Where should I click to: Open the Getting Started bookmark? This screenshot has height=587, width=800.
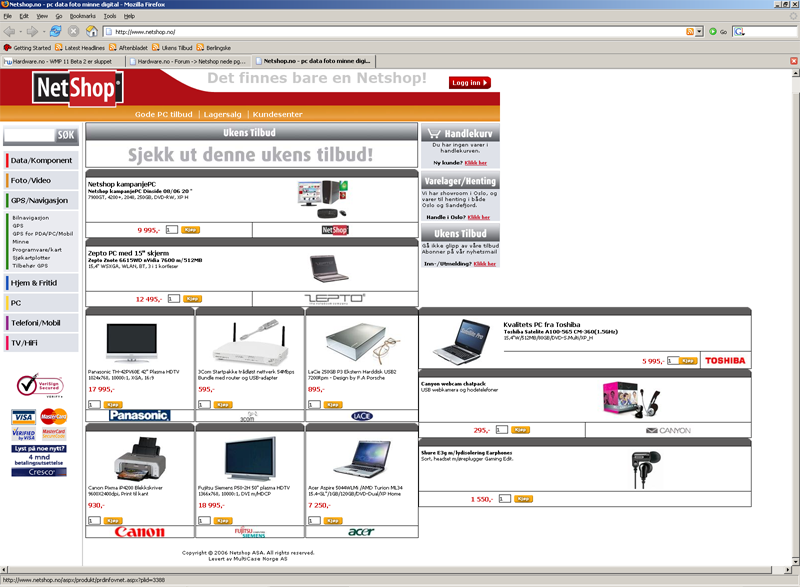coord(28,48)
